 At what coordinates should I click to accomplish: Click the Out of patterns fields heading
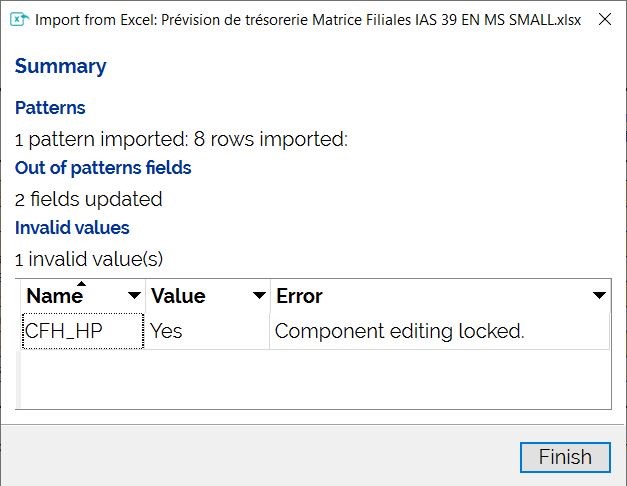click(x=103, y=168)
